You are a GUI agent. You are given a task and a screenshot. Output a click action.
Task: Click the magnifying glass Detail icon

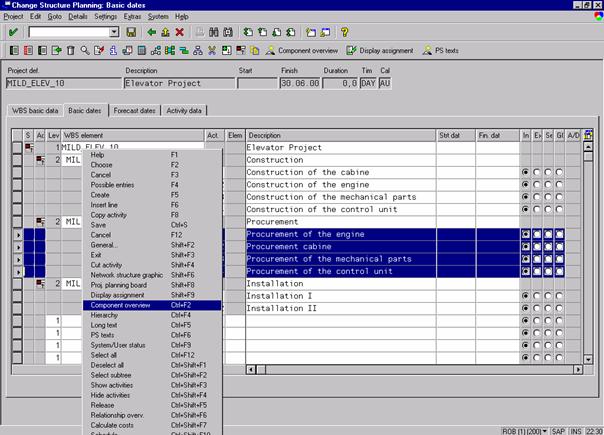(x=85, y=50)
